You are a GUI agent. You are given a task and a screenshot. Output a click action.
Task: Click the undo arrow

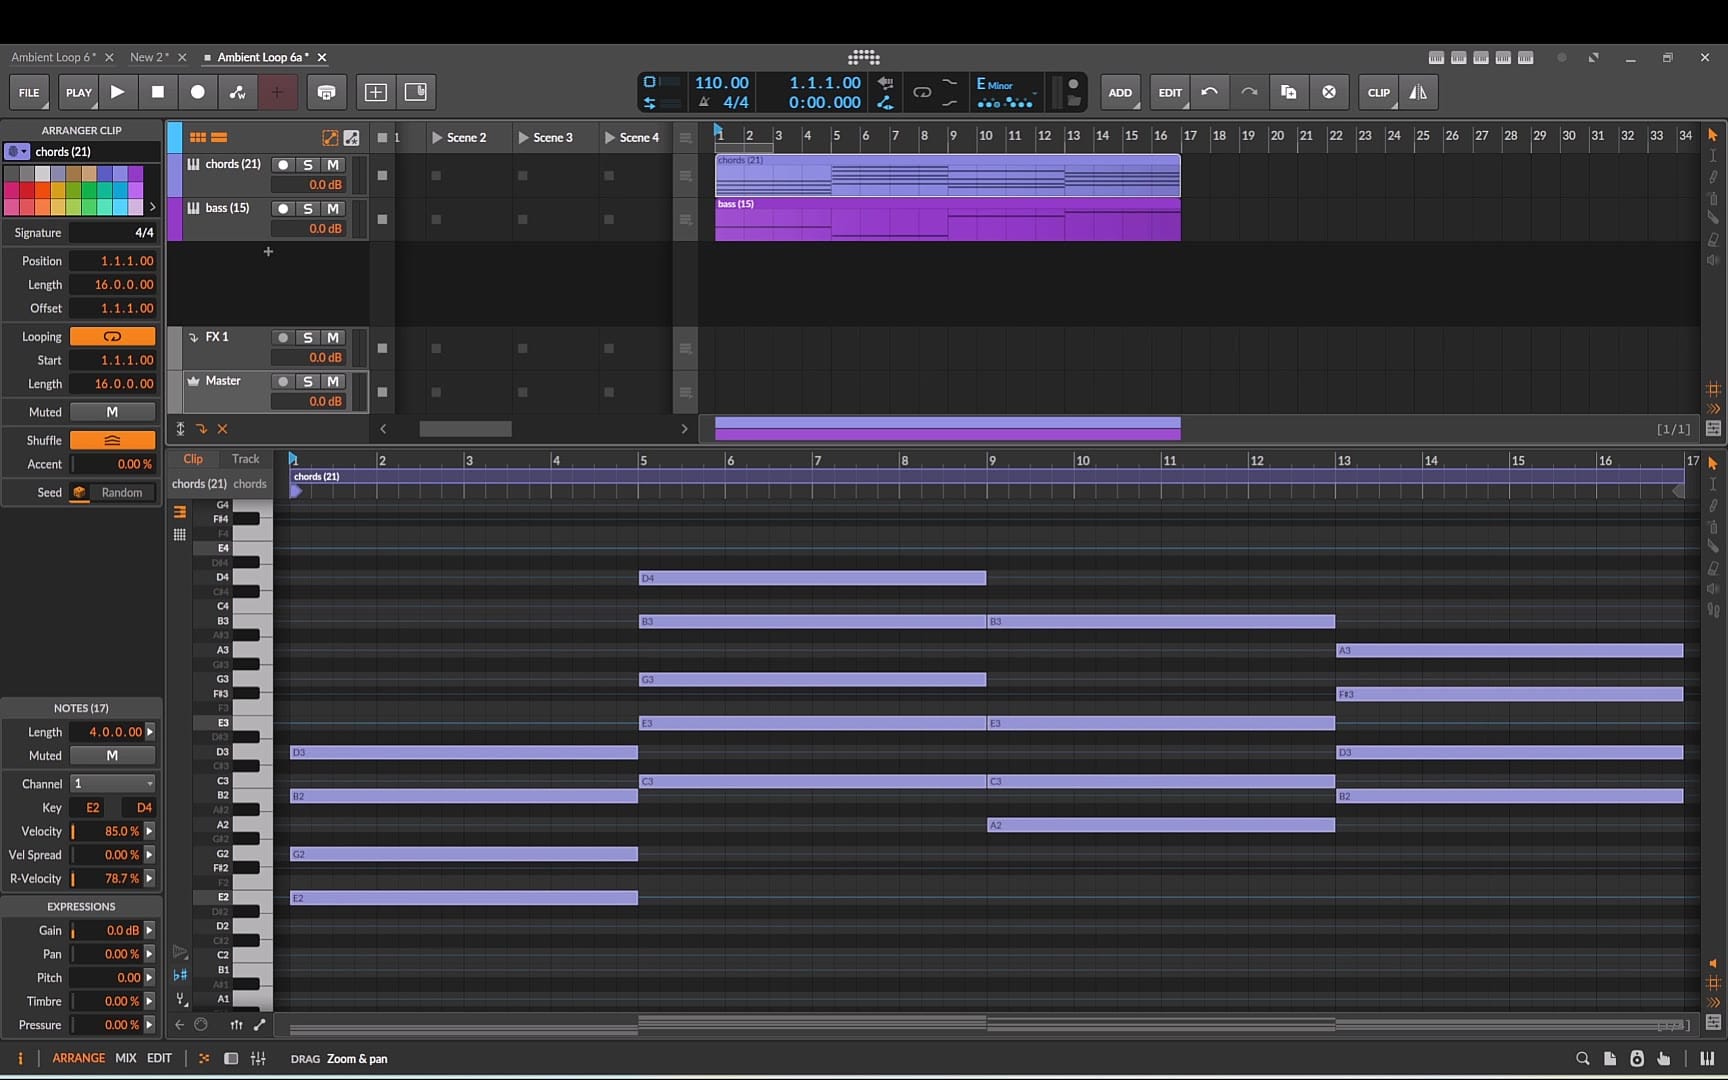pos(1209,92)
